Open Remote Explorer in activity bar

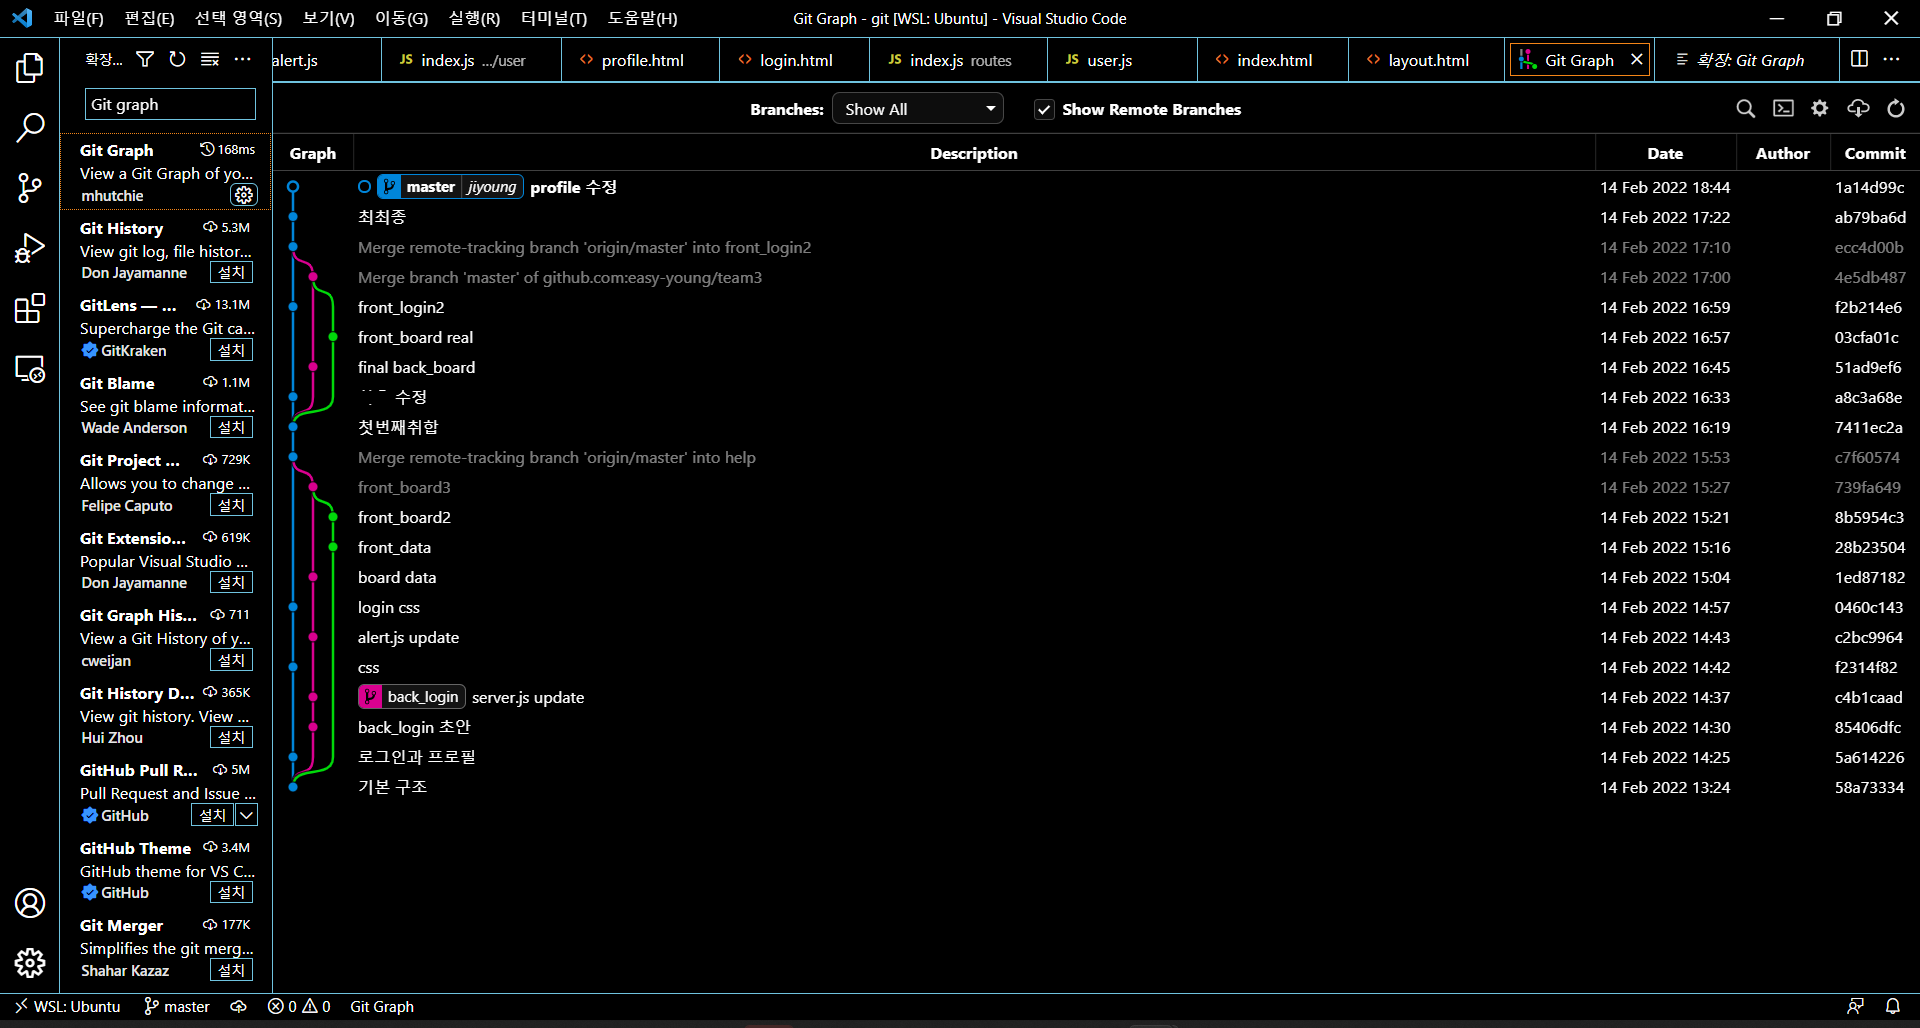tap(30, 369)
